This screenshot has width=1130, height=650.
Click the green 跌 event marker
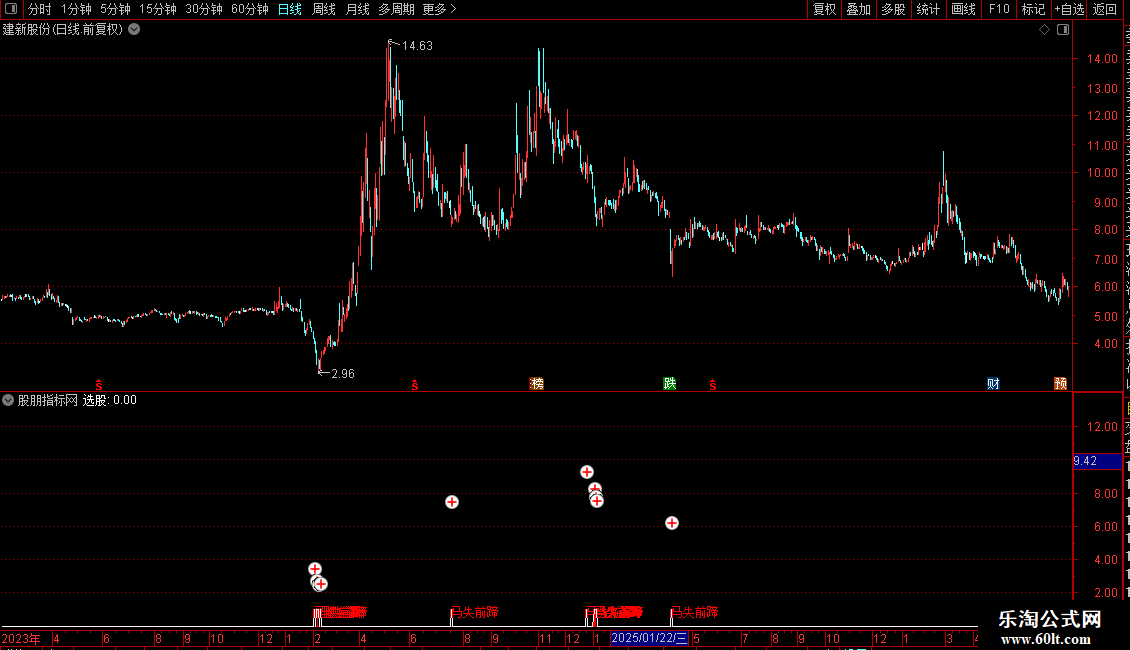click(669, 383)
